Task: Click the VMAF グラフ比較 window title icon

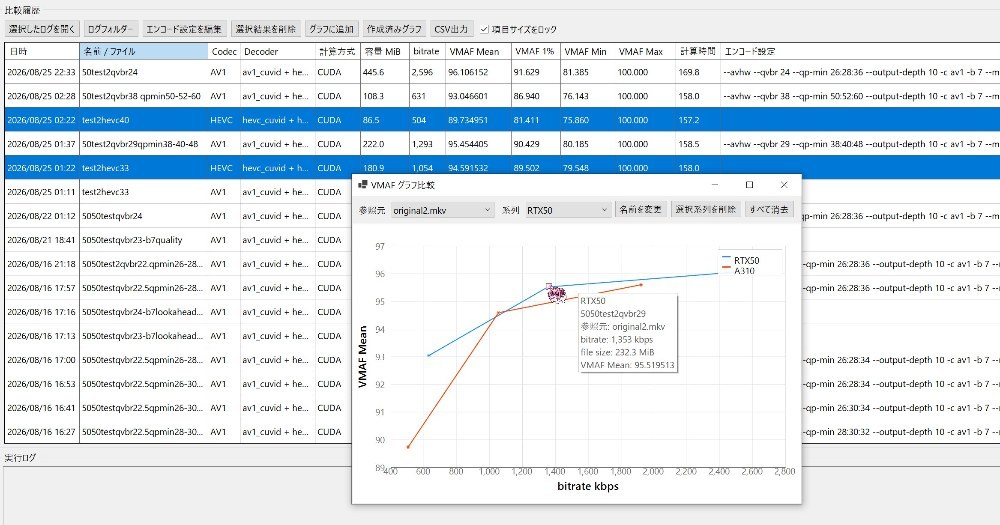Action: [362, 185]
